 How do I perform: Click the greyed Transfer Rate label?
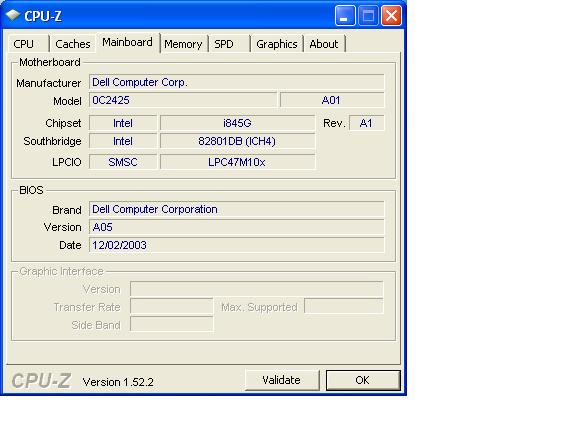(x=87, y=307)
